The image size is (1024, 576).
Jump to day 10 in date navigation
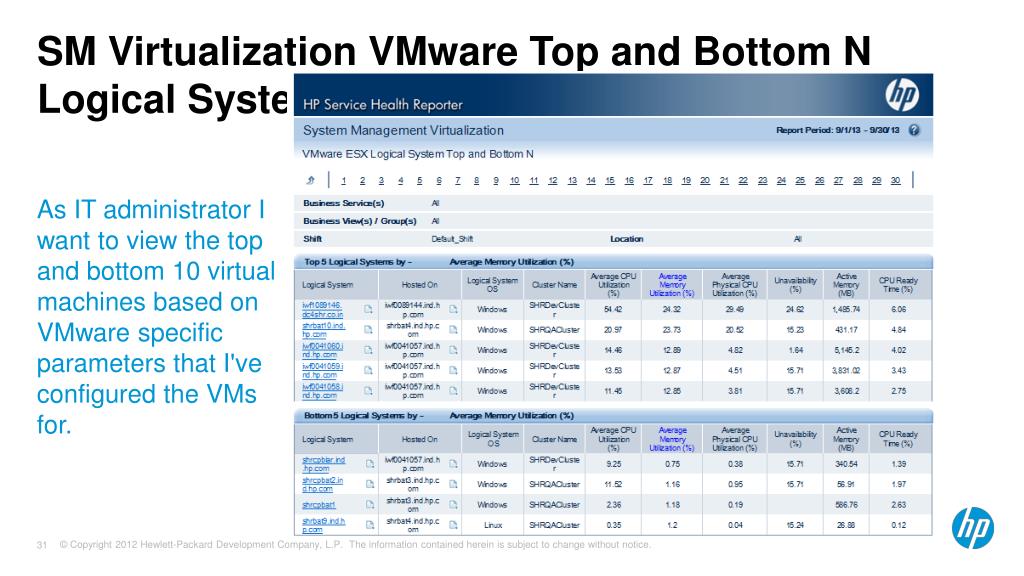515,181
